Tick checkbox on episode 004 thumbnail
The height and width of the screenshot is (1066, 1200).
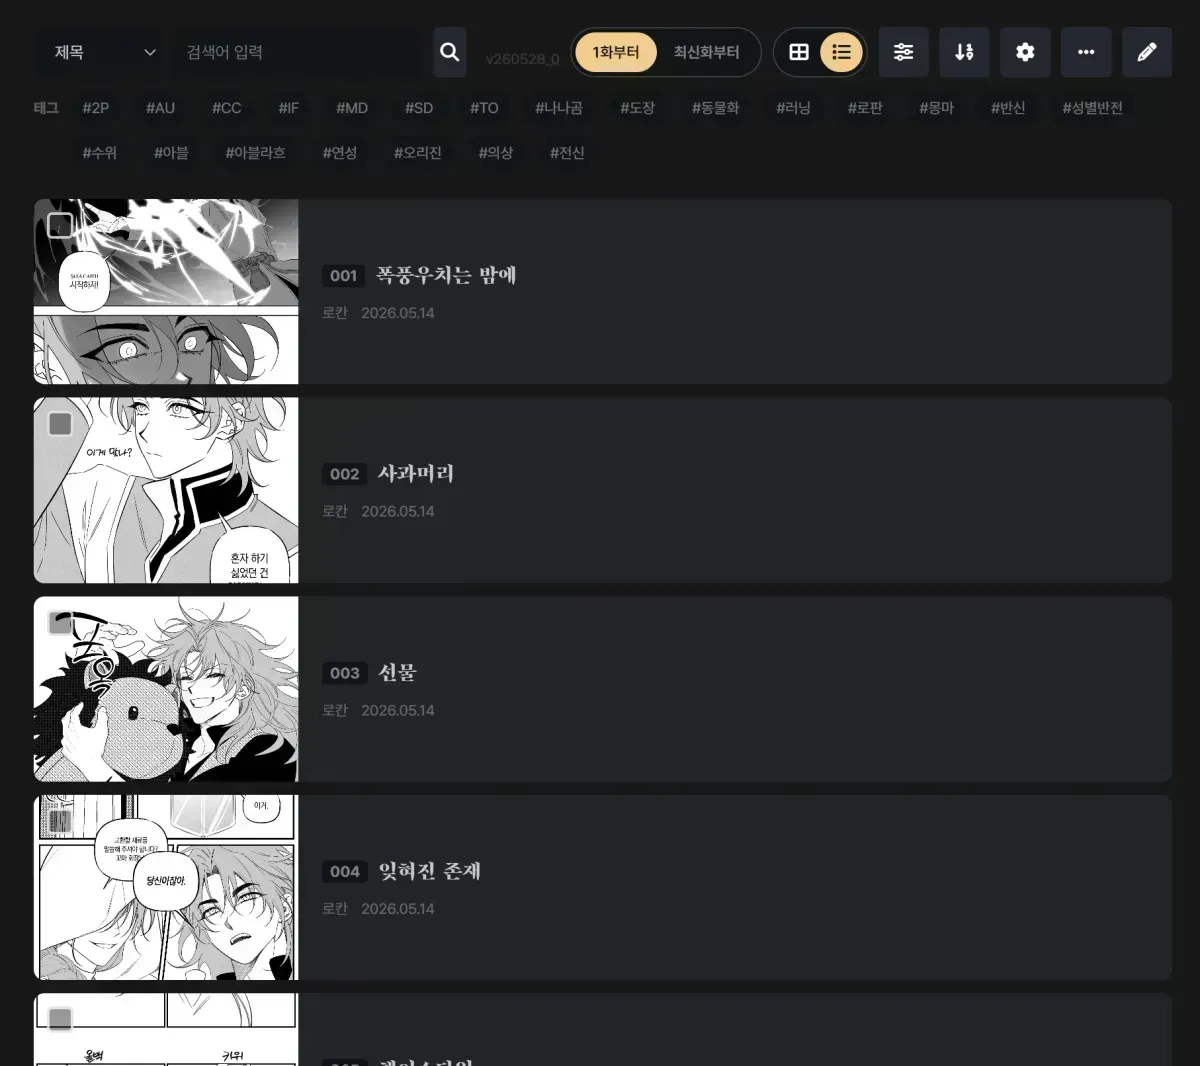pos(60,821)
